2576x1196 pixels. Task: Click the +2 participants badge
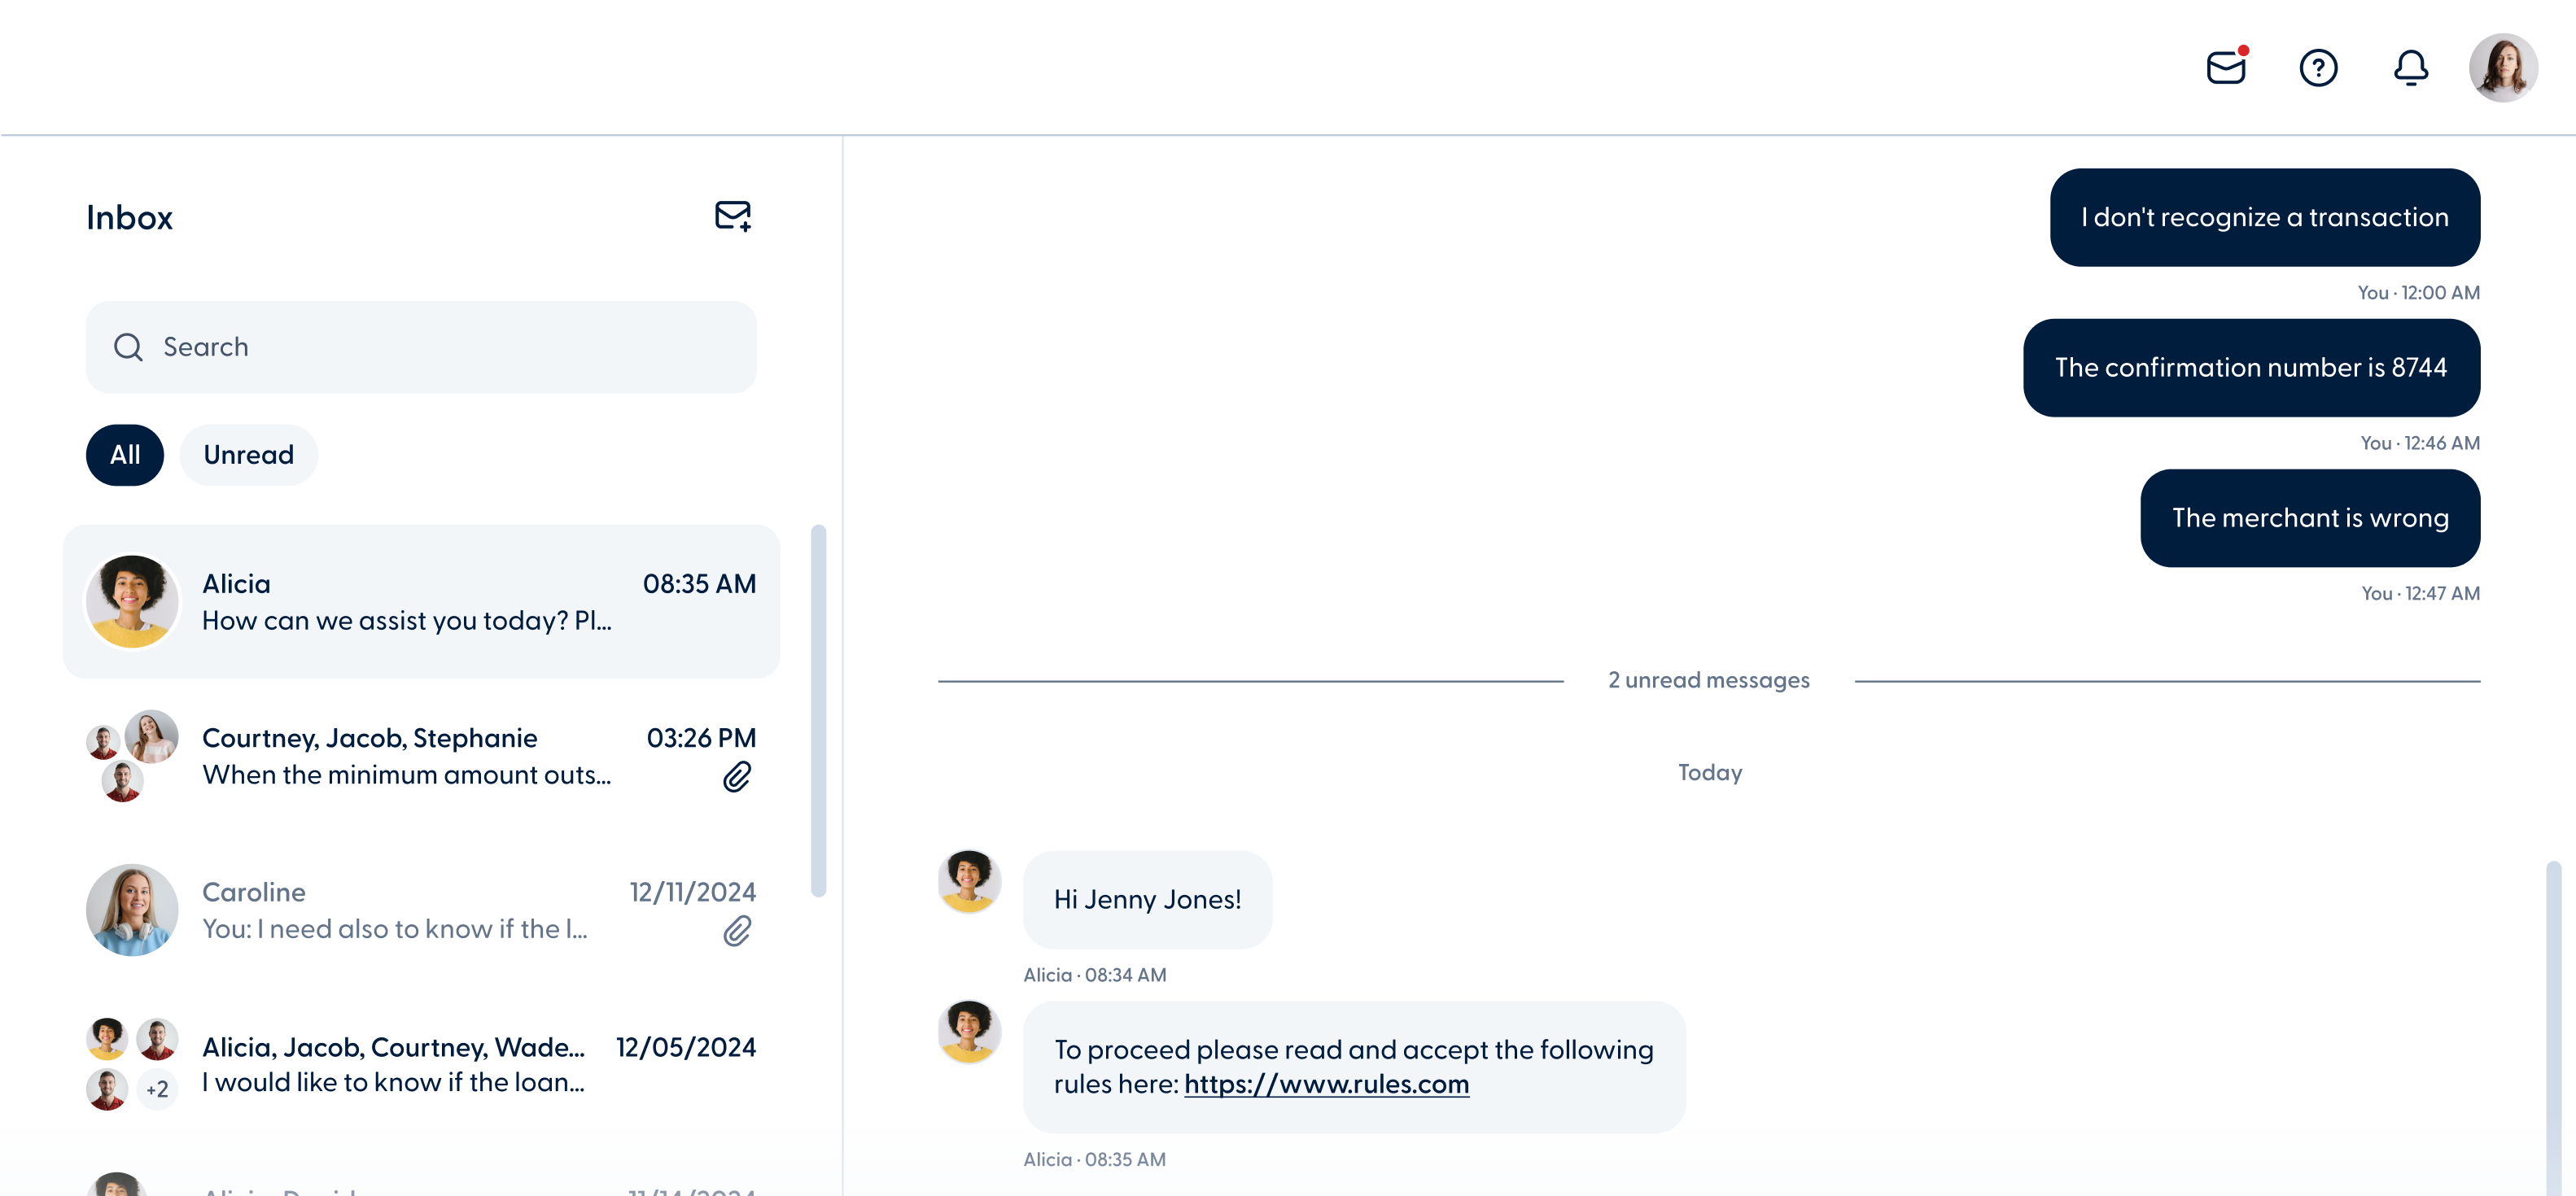point(157,1089)
